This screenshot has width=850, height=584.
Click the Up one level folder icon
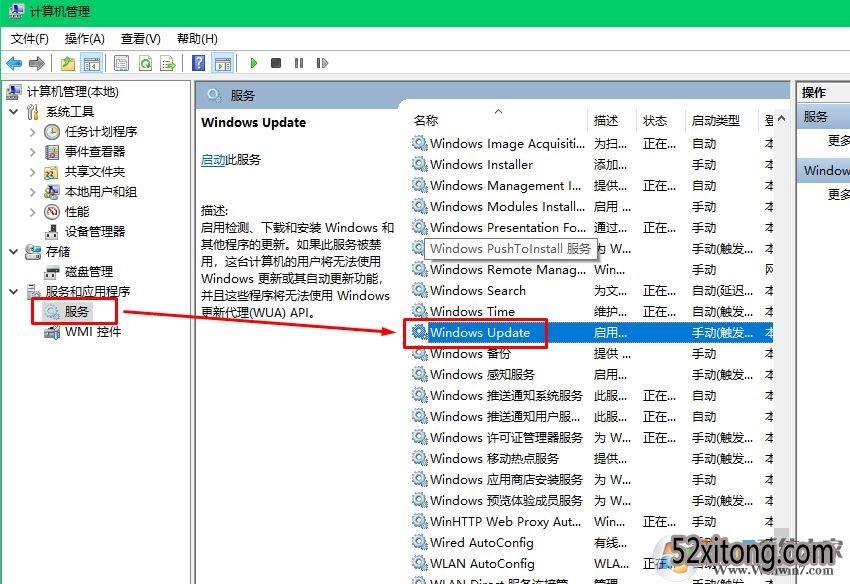[x=68, y=63]
